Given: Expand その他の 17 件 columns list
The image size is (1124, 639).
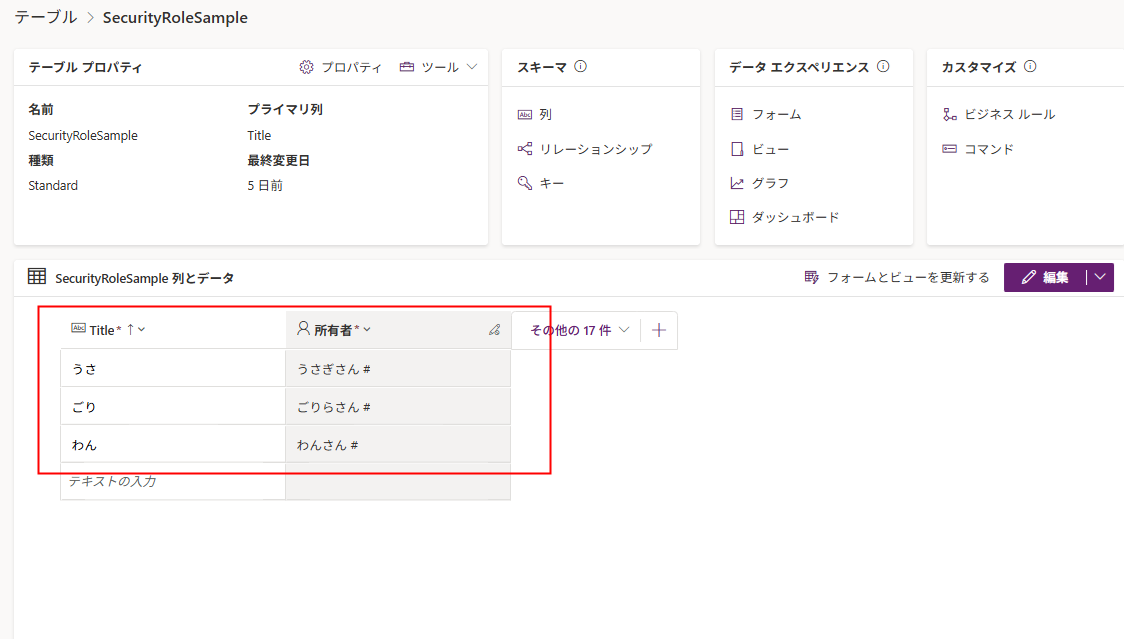Looking at the screenshot, I should point(579,330).
